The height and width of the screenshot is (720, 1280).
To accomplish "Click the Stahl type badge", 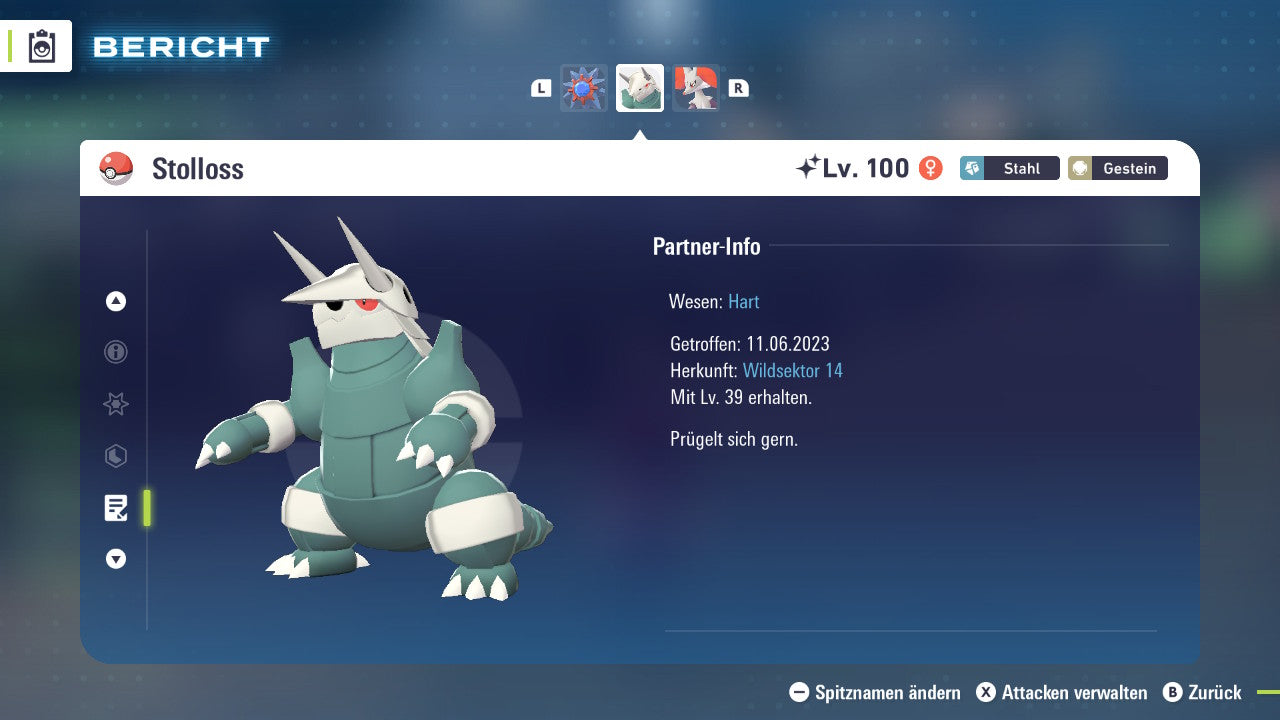I will [x=1010, y=168].
